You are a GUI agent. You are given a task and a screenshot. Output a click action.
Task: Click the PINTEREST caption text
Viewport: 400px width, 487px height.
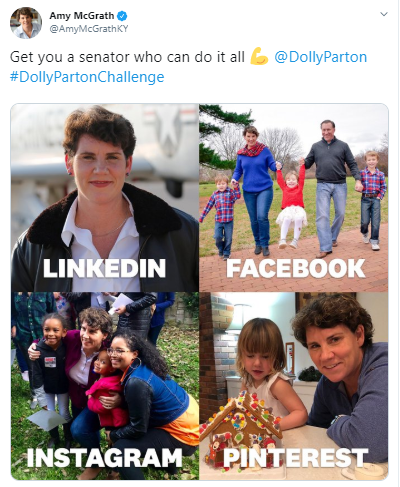(x=296, y=458)
